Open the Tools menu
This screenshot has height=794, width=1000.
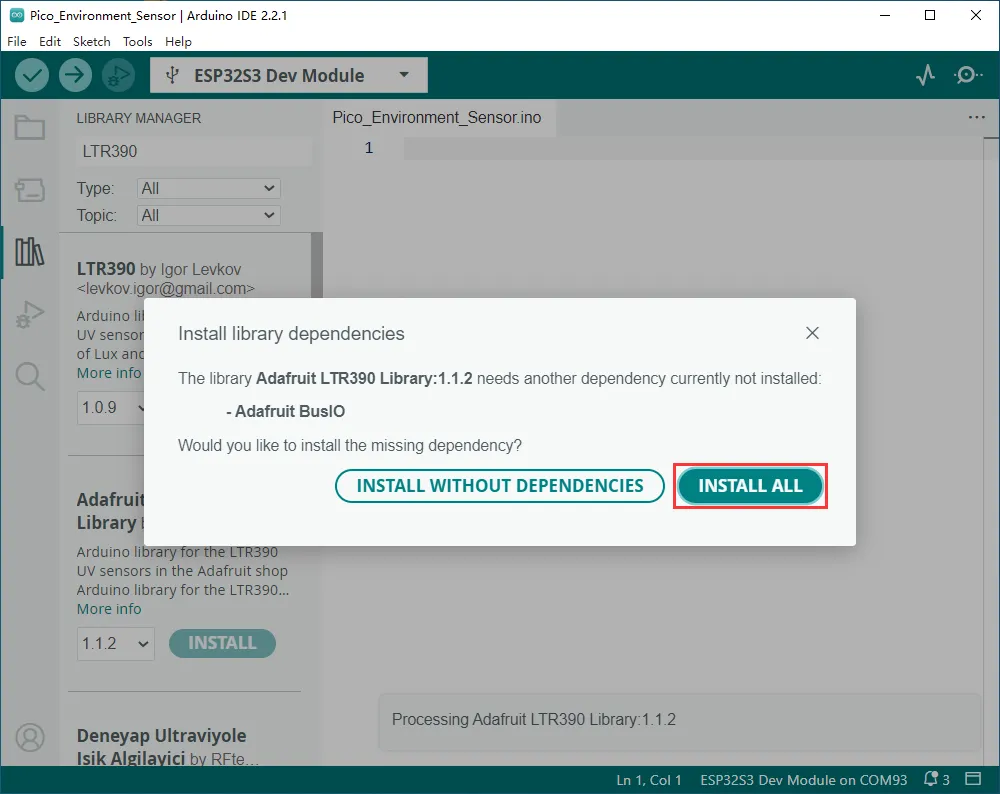coord(138,41)
